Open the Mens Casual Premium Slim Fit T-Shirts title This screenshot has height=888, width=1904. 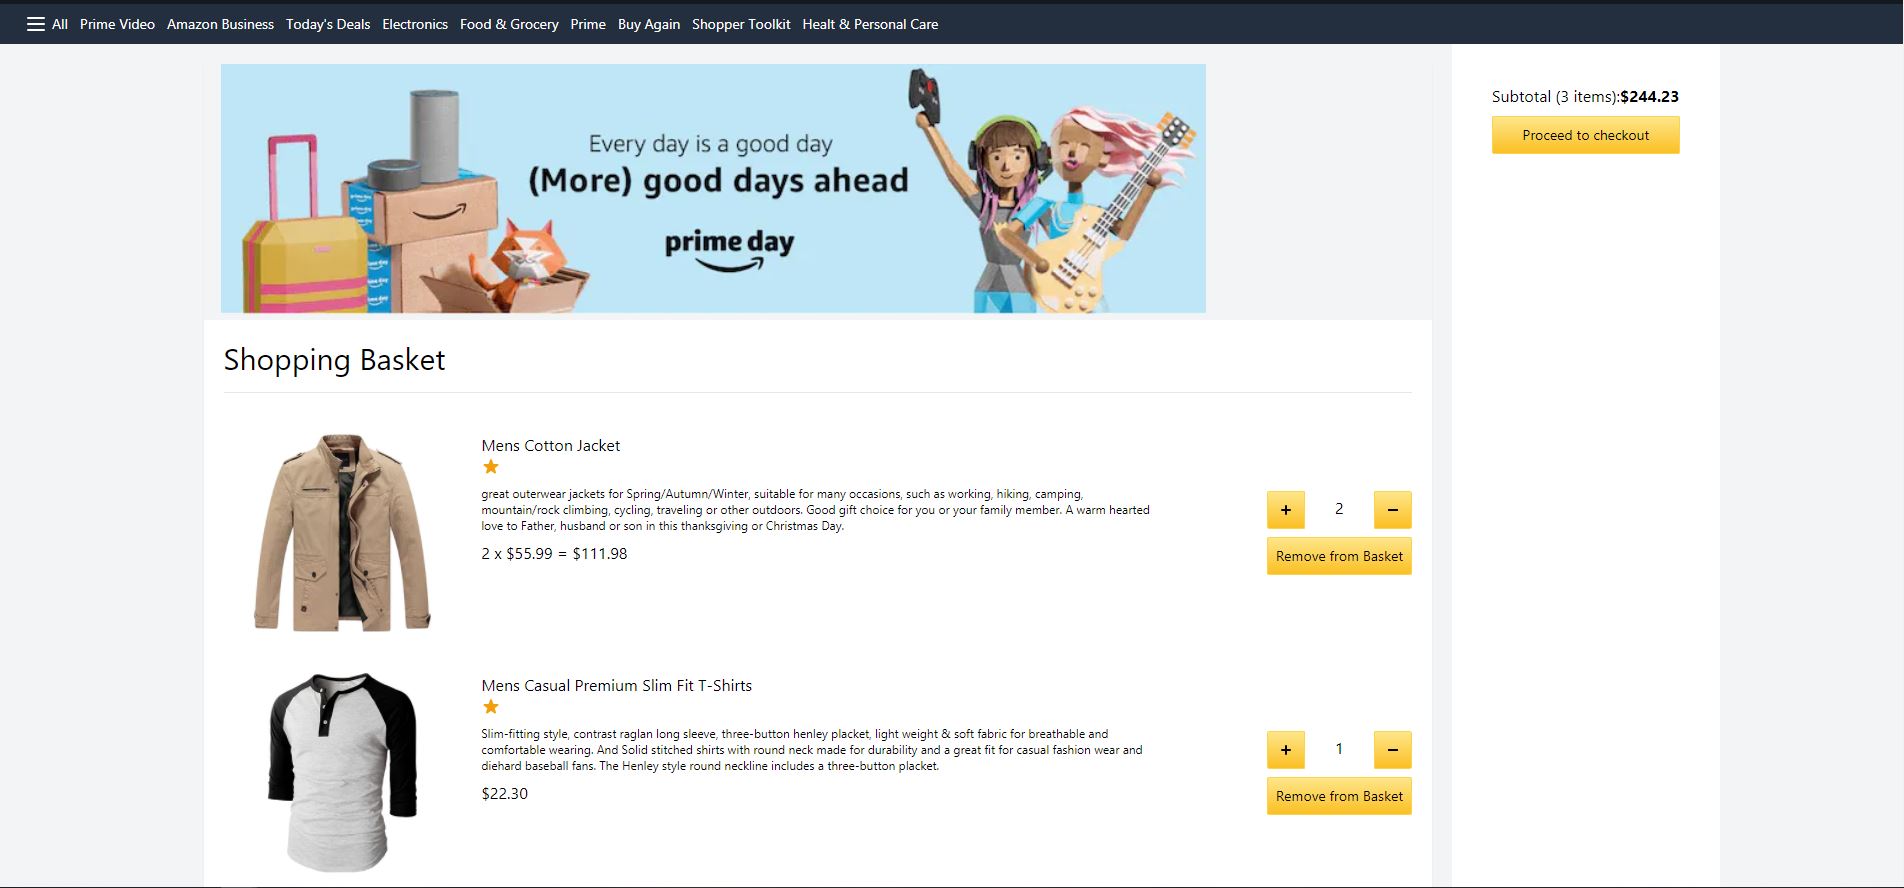point(617,685)
